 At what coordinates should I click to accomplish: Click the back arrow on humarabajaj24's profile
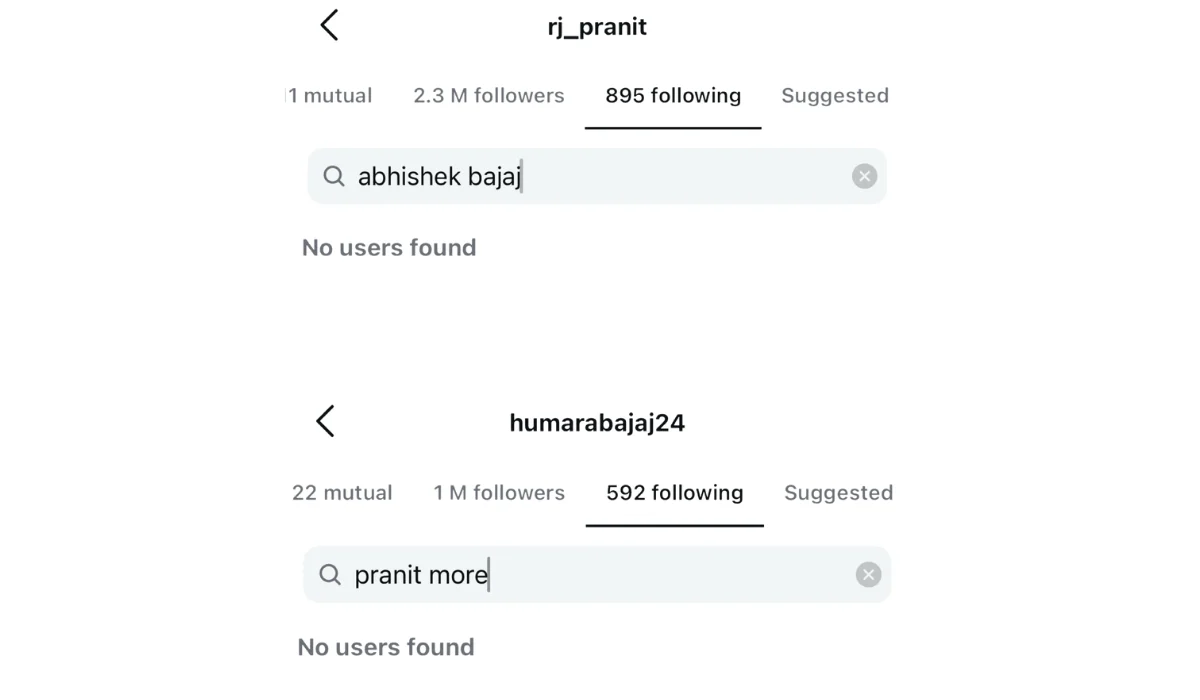[x=324, y=421]
